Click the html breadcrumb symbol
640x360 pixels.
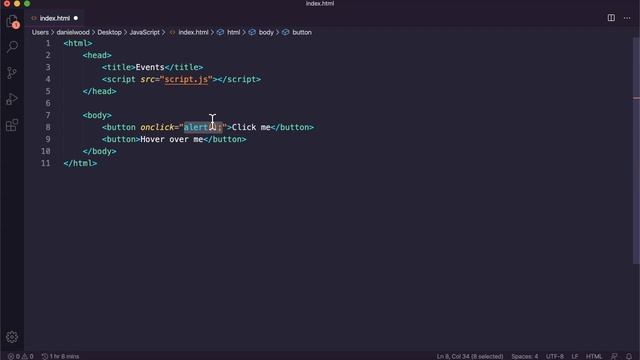233,32
